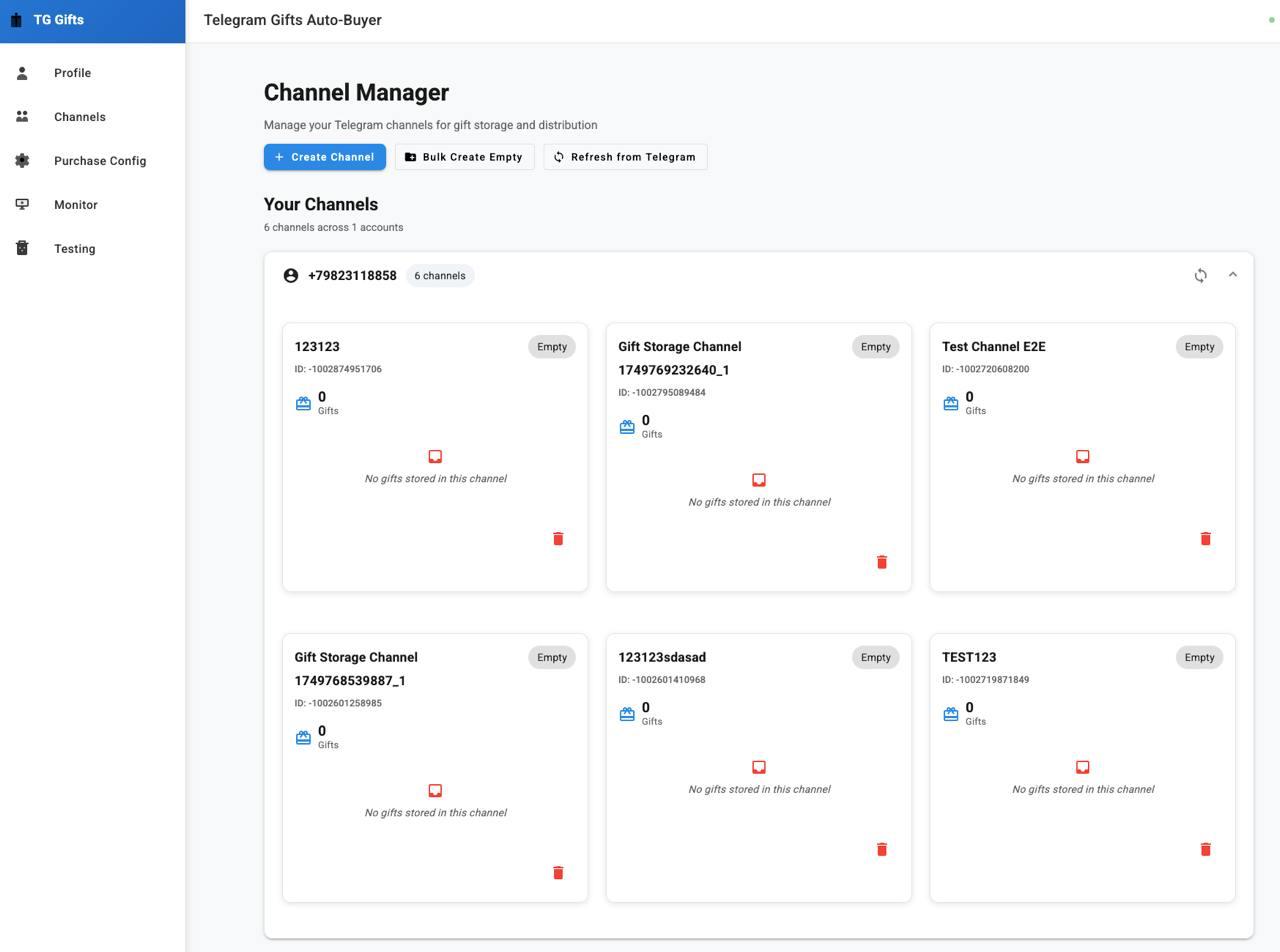Go to the Channels section

pyautogui.click(x=93, y=117)
